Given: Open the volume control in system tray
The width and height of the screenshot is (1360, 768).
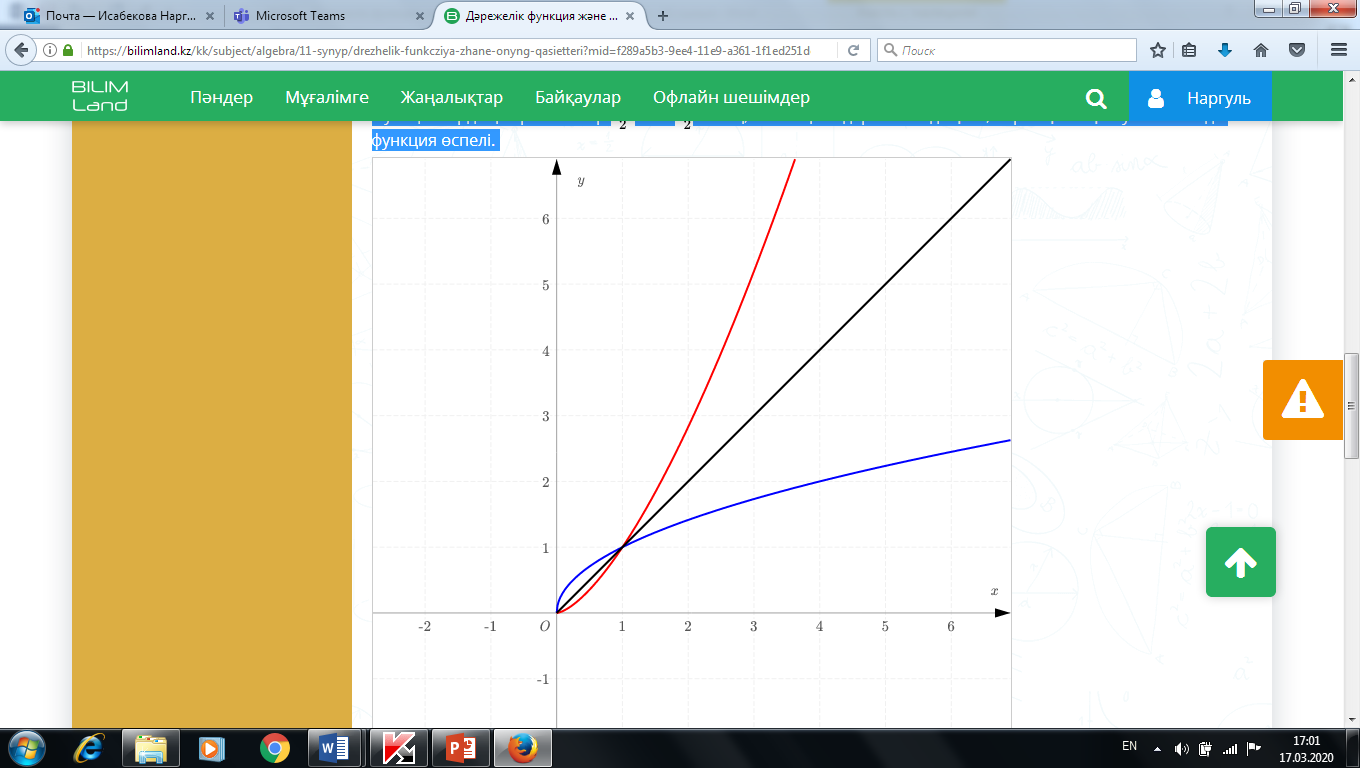Looking at the screenshot, I should [1182, 748].
